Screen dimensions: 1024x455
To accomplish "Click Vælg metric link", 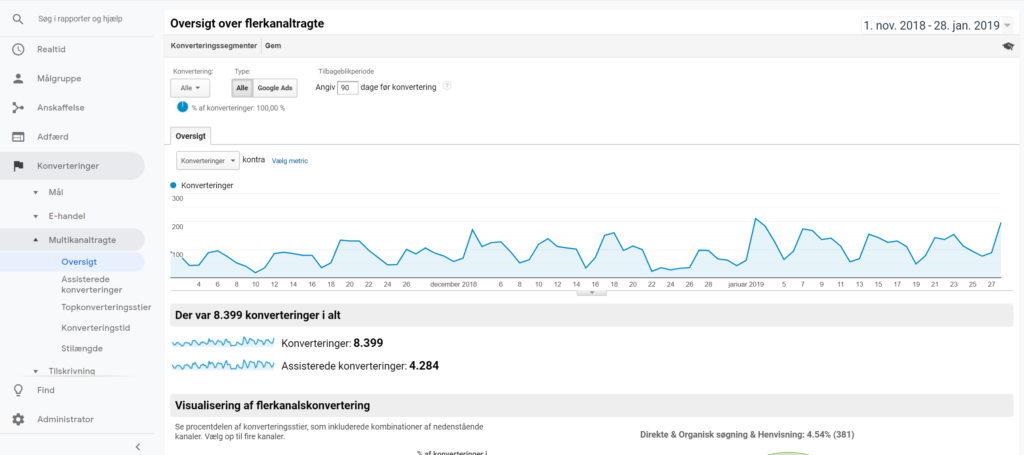I will (x=289, y=161).
